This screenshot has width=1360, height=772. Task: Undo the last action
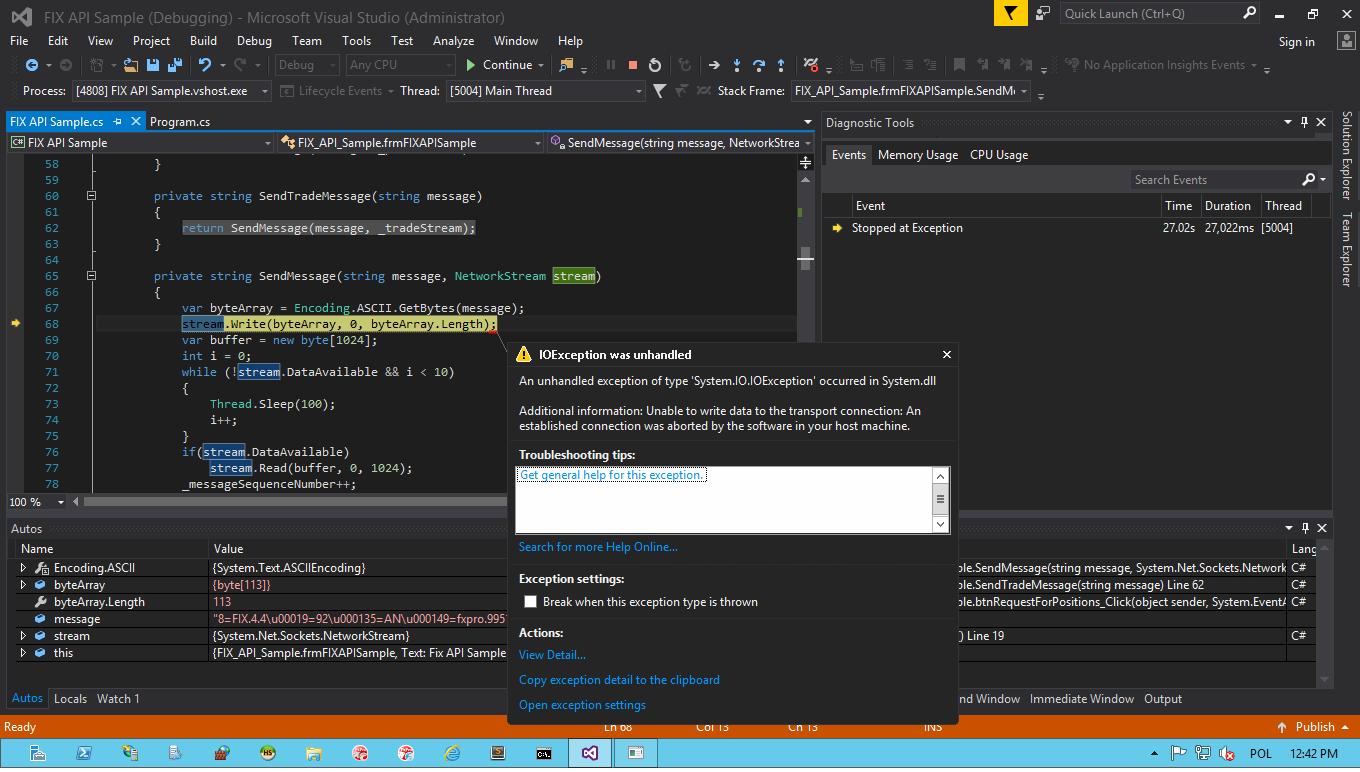(x=205, y=65)
